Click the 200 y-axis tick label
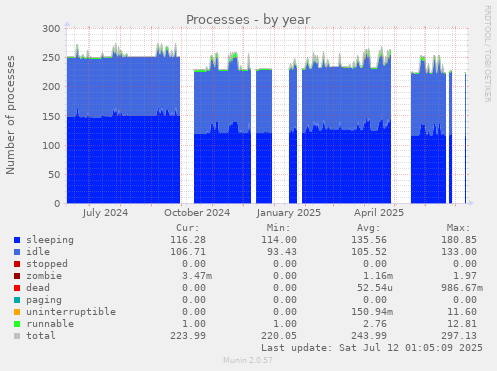The width and height of the screenshot is (497, 371). tap(51, 87)
